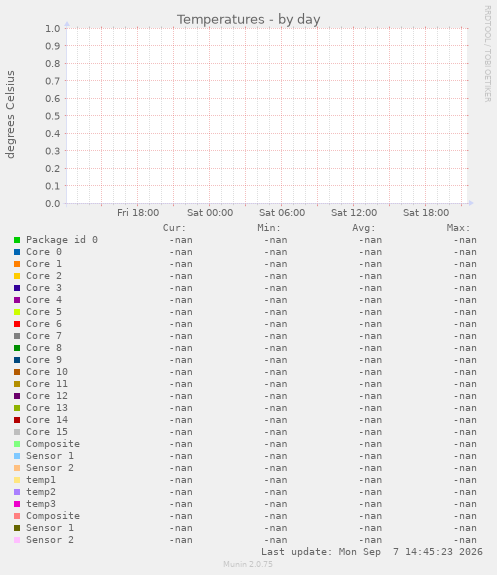Click the salmon-colored Composite swatch
Screen dimensions: 497x575
coord(17,516)
